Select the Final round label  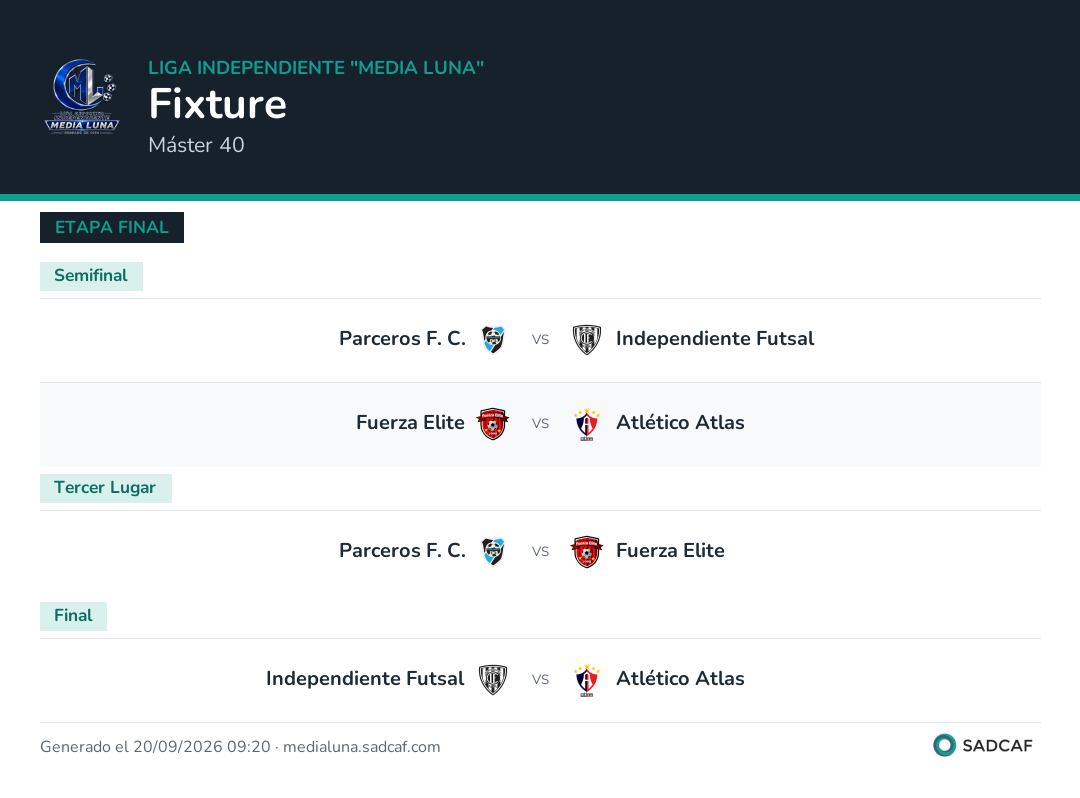[x=73, y=616]
